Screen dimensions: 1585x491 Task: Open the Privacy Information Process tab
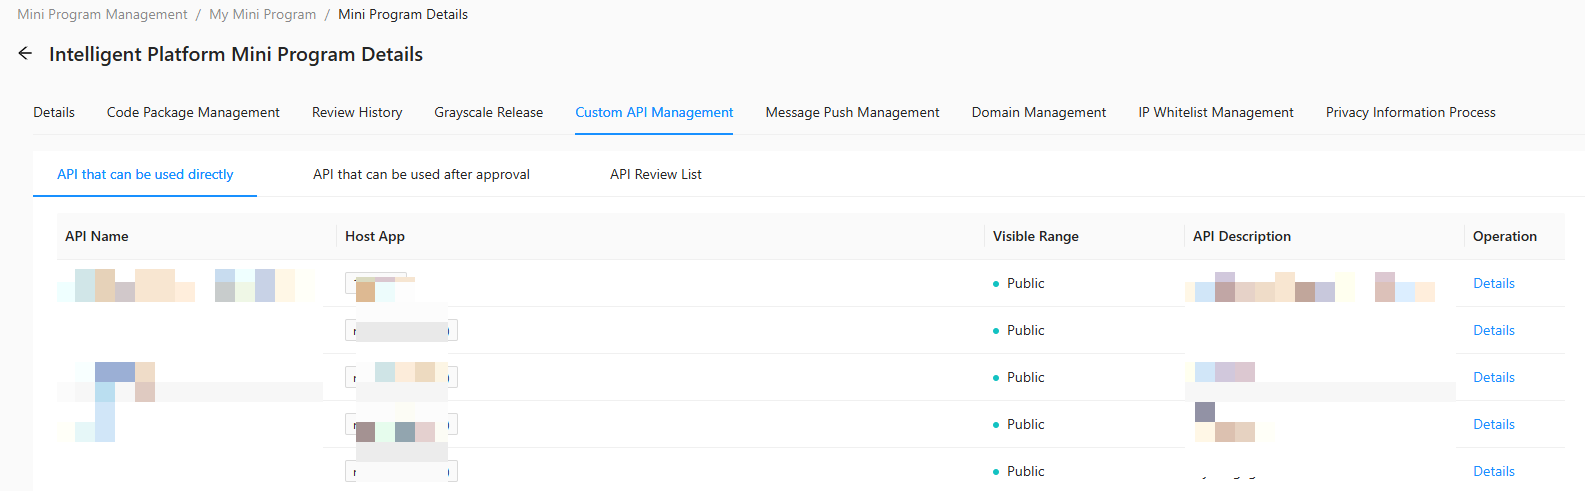pyautogui.click(x=1411, y=112)
